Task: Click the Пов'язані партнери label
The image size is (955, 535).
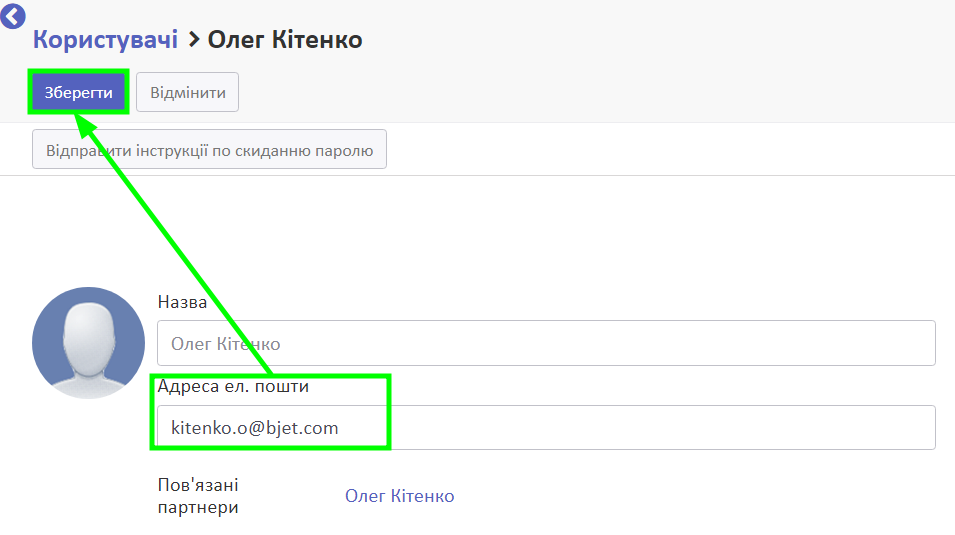Action: 198,496
